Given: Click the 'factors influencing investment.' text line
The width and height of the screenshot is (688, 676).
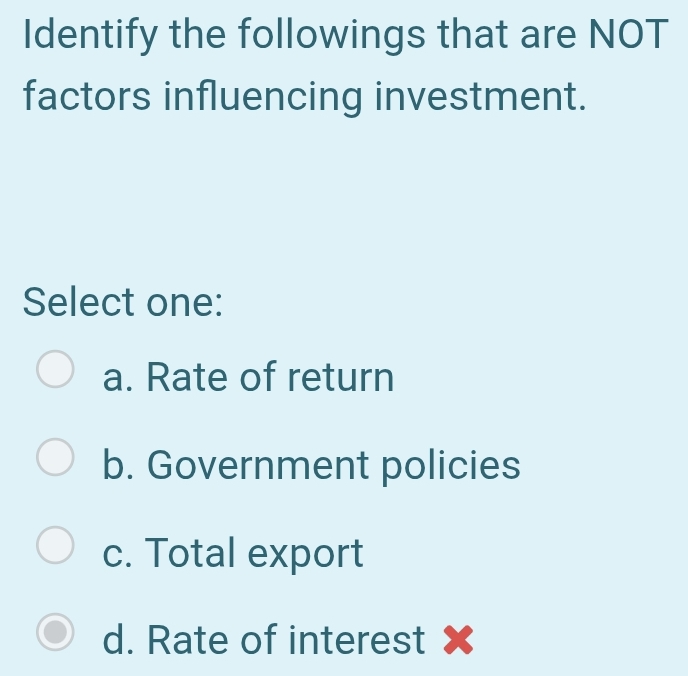Looking at the screenshot, I should pos(303,97).
